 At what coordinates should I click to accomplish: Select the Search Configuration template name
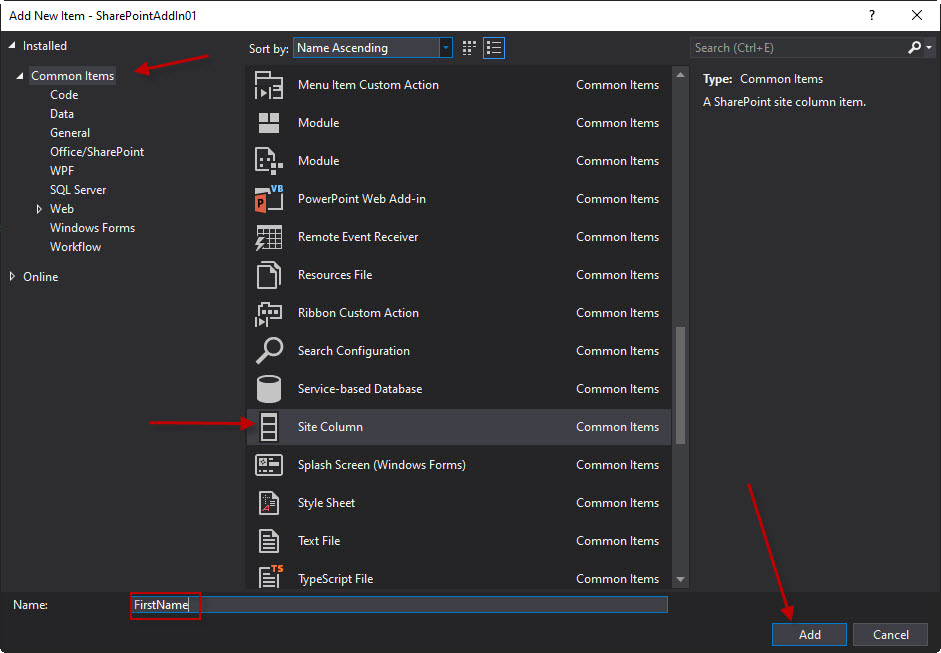click(353, 351)
